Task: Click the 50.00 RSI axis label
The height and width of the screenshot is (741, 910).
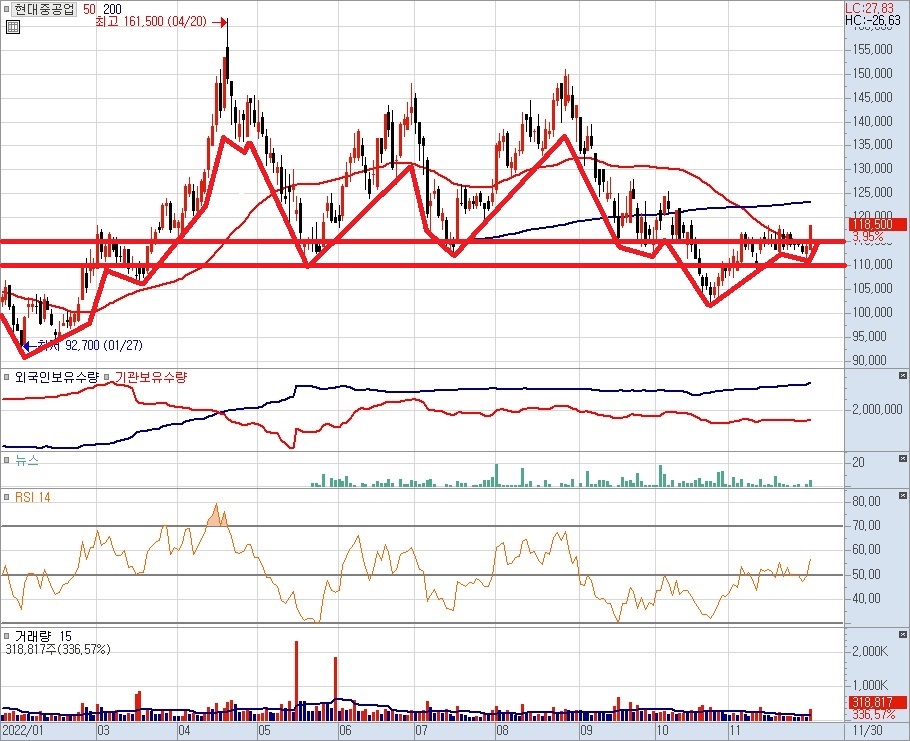Action: coord(866,574)
